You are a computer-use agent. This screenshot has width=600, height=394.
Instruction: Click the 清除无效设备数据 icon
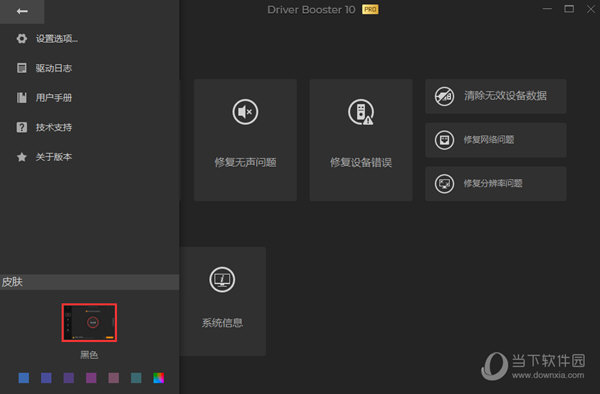pos(444,96)
